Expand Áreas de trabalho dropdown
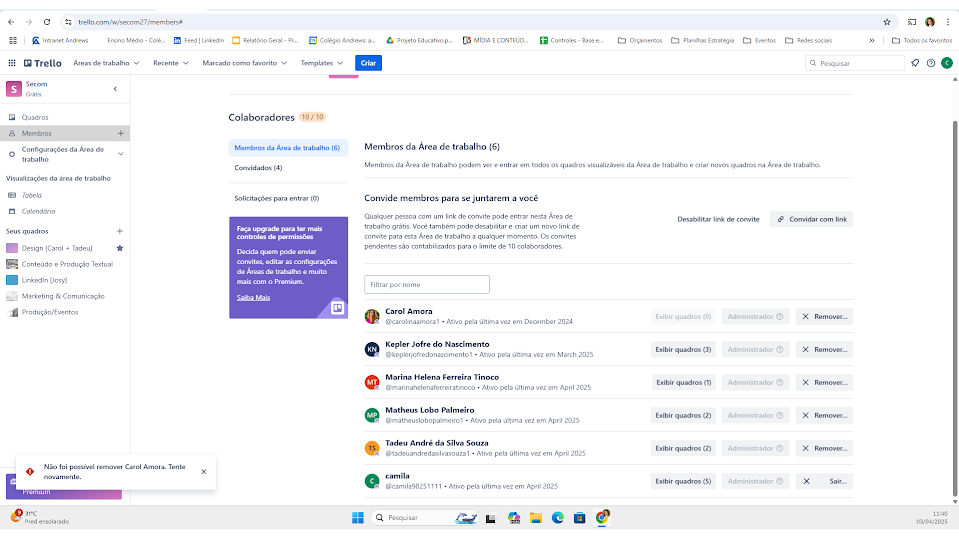 (x=106, y=63)
